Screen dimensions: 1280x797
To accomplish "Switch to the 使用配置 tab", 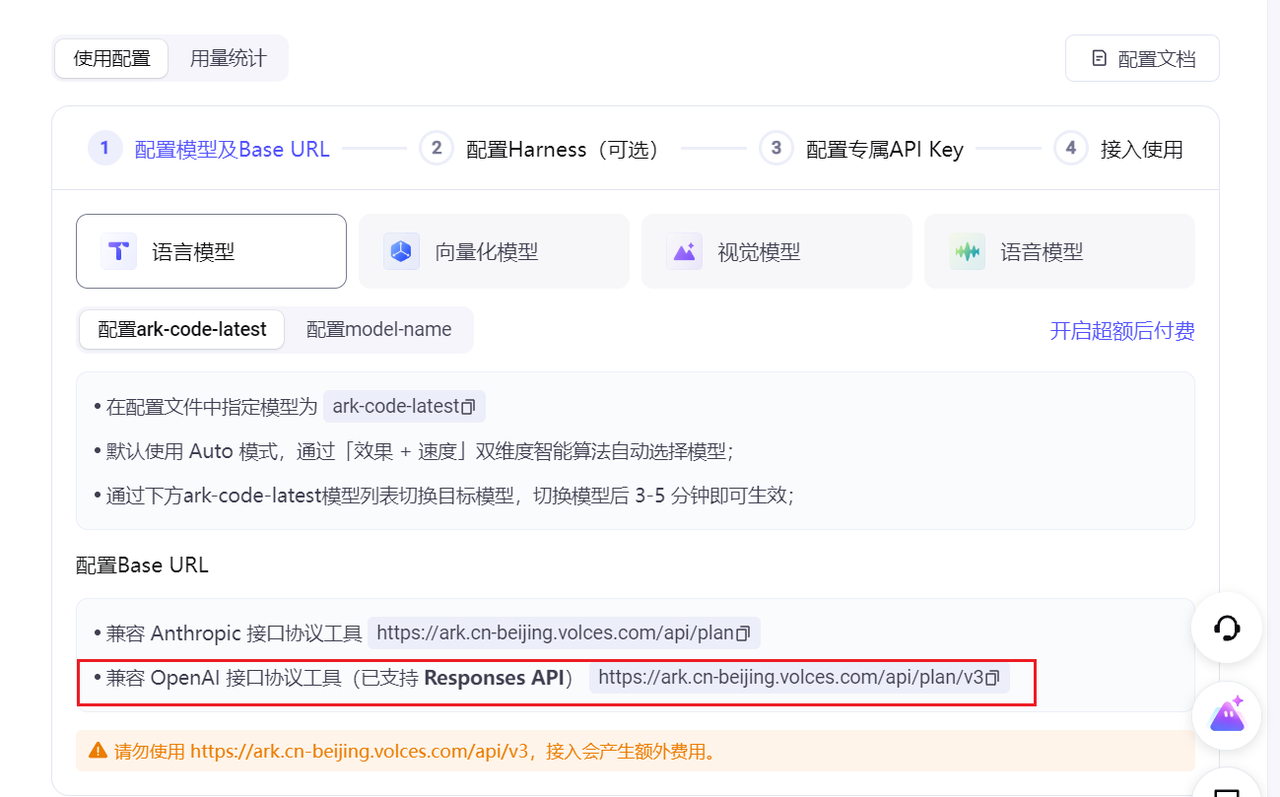I will [x=112, y=58].
